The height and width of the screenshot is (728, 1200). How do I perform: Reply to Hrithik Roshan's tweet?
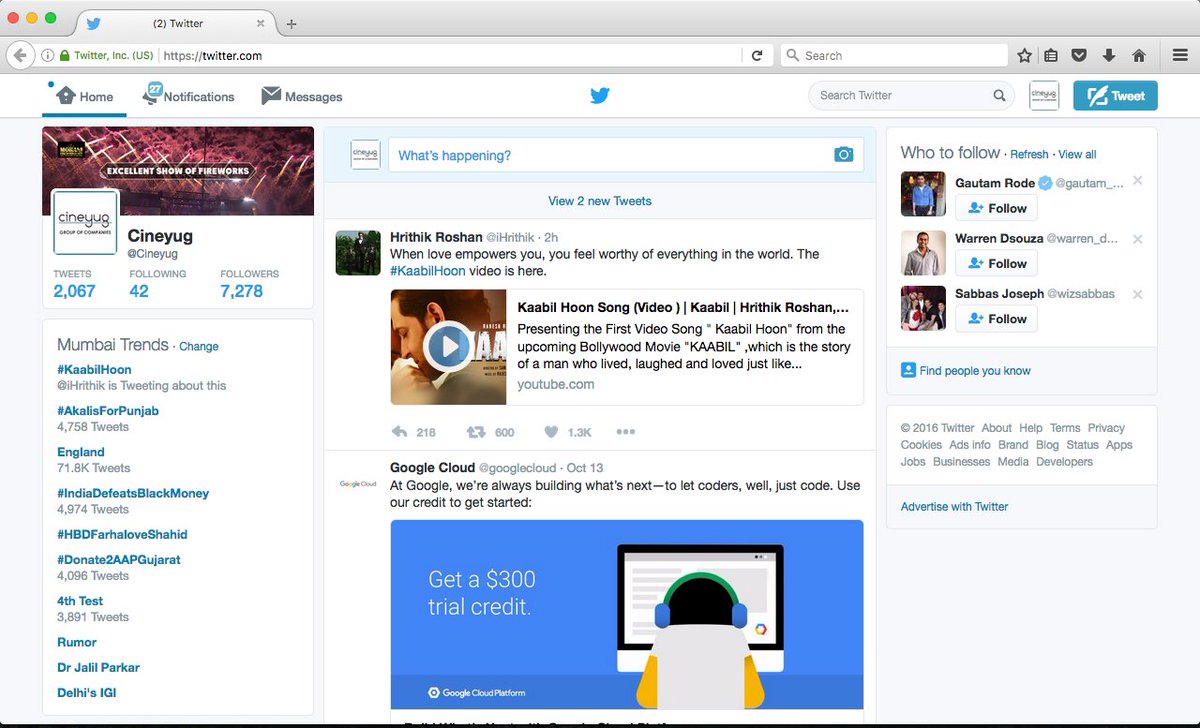click(x=400, y=432)
